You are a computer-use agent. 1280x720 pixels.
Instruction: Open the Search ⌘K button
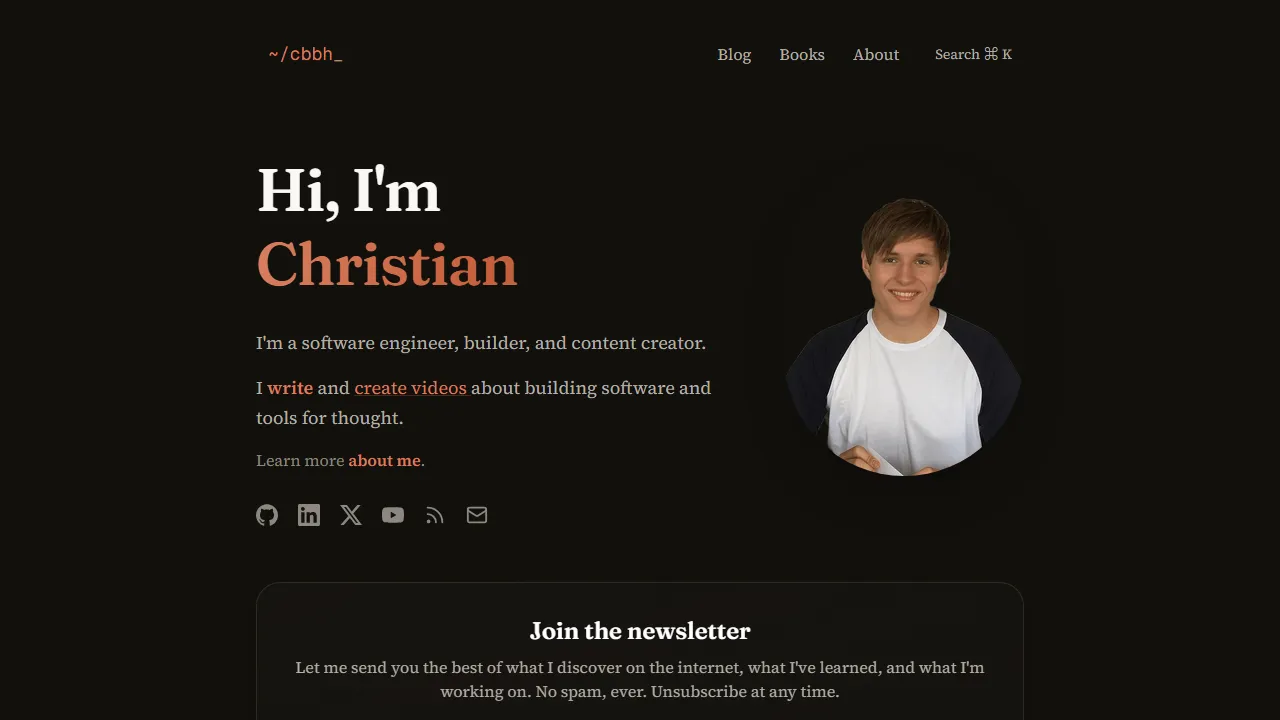coord(973,54)
